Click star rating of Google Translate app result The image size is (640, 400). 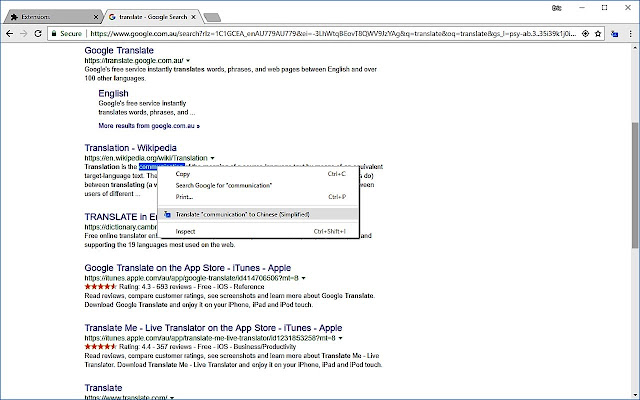[x=100, y=287]
